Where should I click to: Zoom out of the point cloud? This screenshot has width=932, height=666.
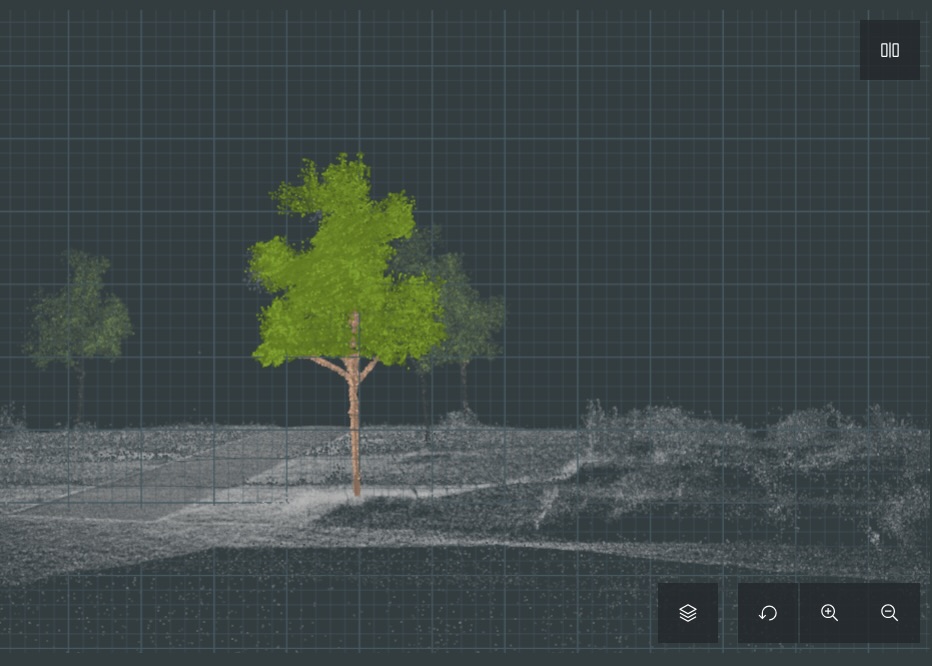pos(889,613)
